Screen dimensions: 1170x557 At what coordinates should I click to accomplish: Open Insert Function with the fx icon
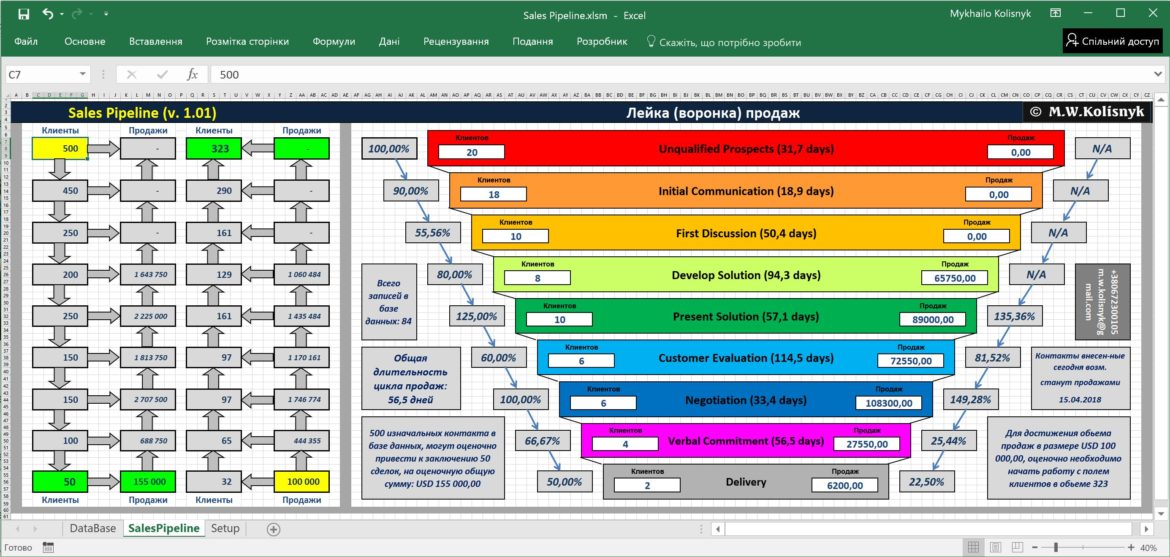click(x=193, y=75)
